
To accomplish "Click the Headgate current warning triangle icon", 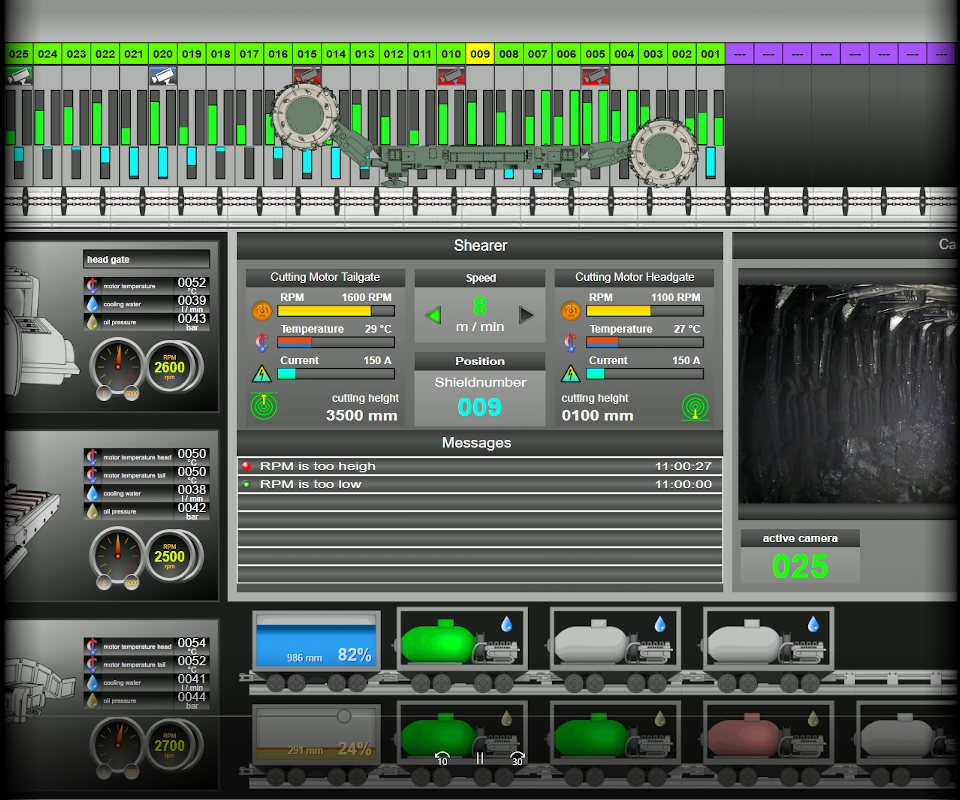I will pos(570,374).
